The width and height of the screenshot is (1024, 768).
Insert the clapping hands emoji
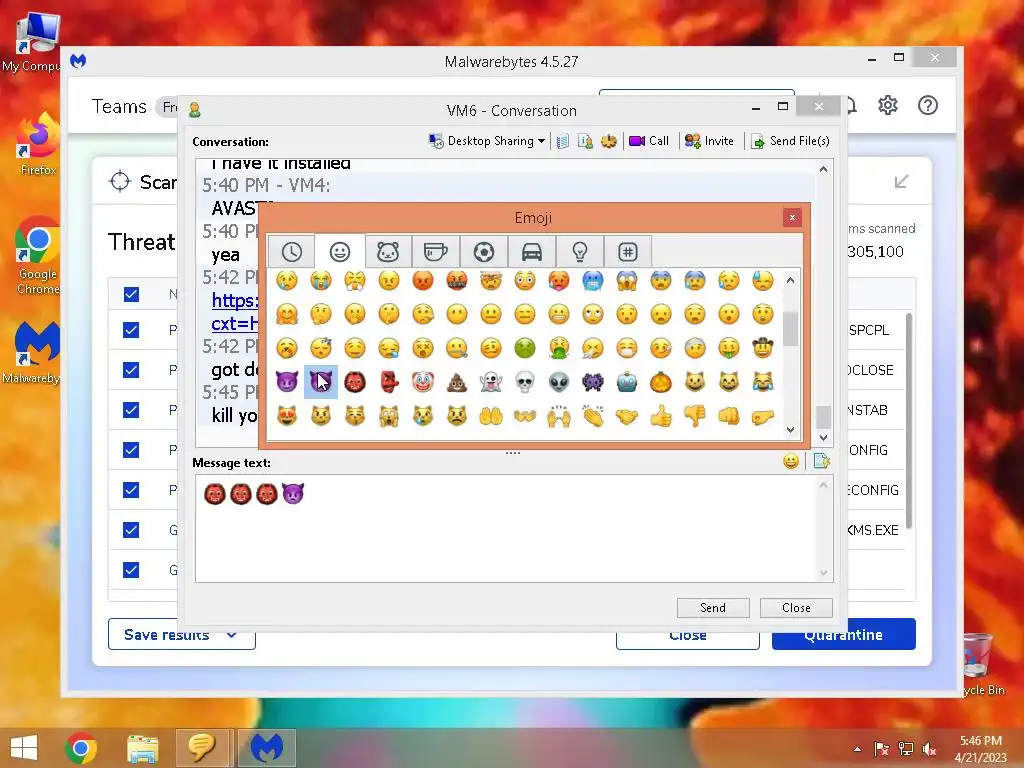(593, 416)
